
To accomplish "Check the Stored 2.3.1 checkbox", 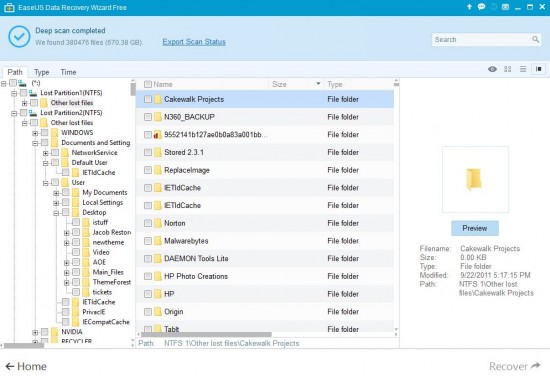I will pyautogui.click(x=148, y=152).
